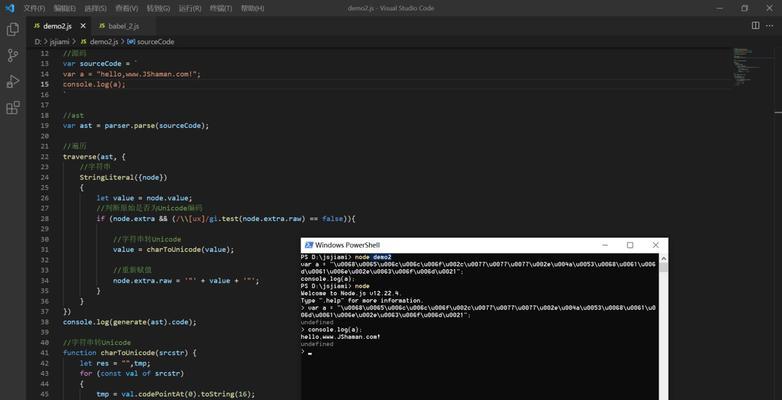Click "value = charToUnicode(value);" line

coord(173,249)
